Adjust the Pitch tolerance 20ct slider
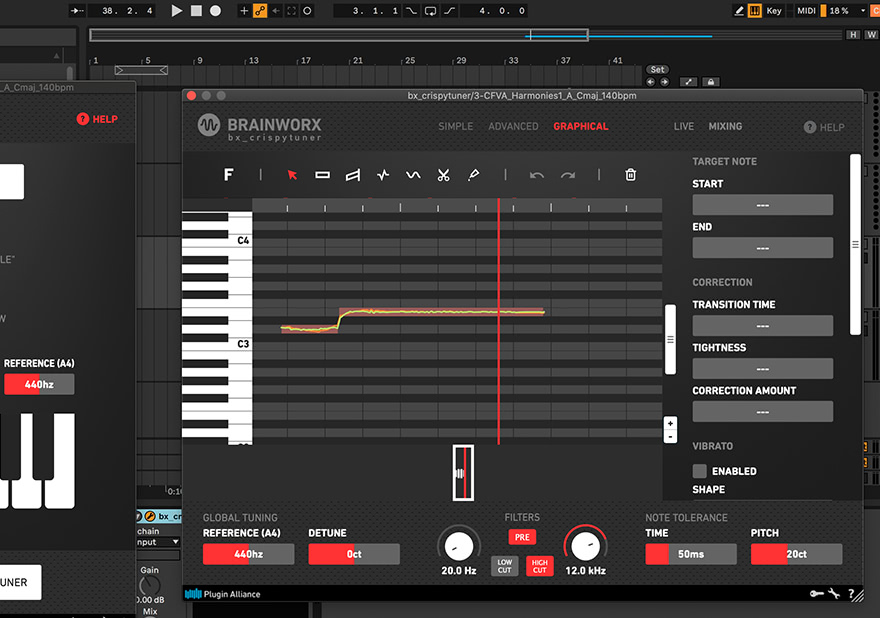 coord(796,554)
